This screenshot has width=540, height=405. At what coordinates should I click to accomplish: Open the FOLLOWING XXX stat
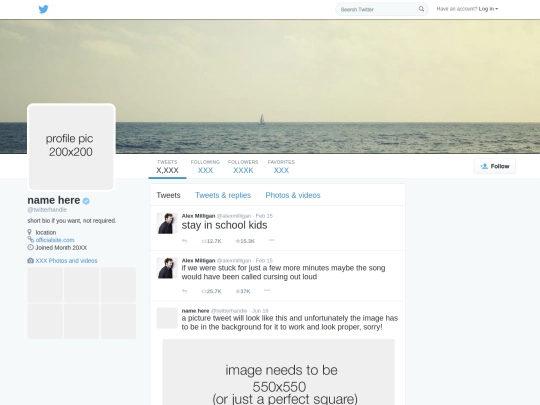click(205, 167)
